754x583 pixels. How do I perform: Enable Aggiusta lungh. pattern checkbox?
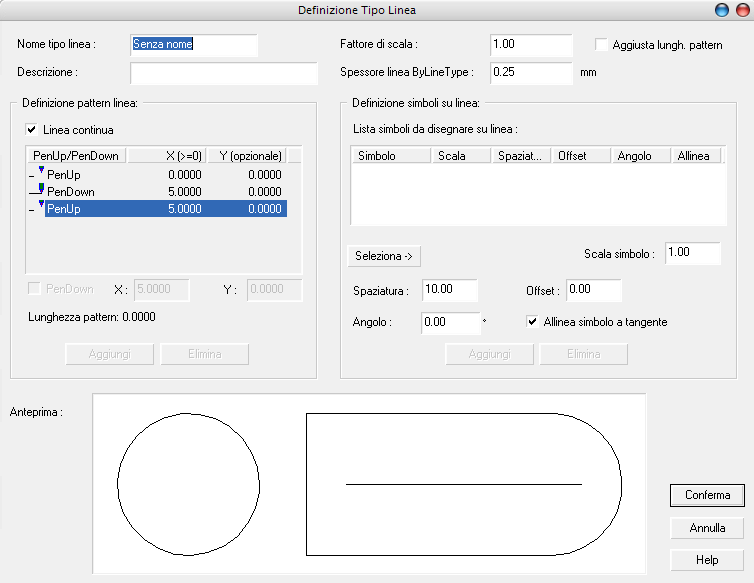601,44
